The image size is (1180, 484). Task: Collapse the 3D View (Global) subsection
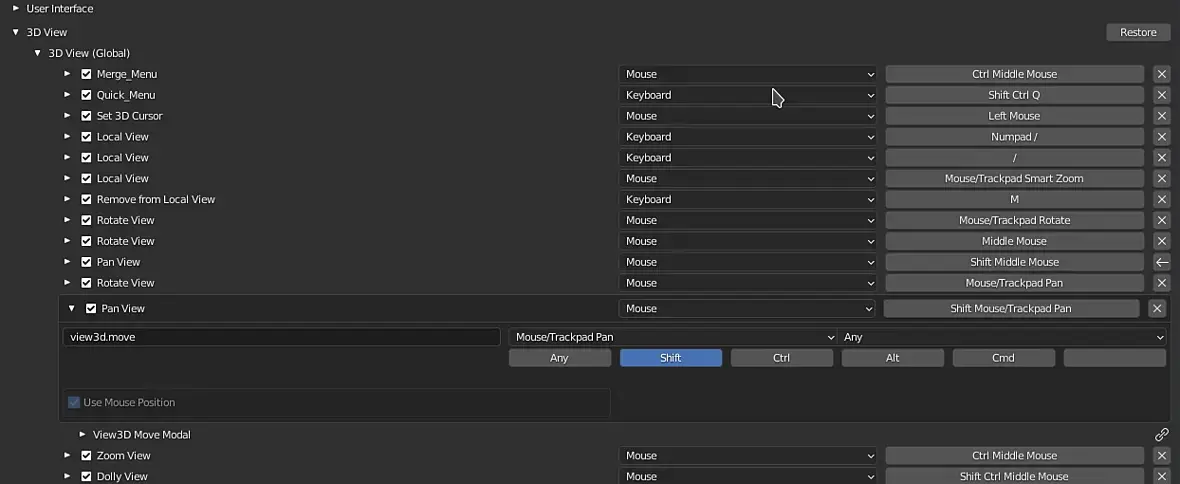click(x=37, y=53)
